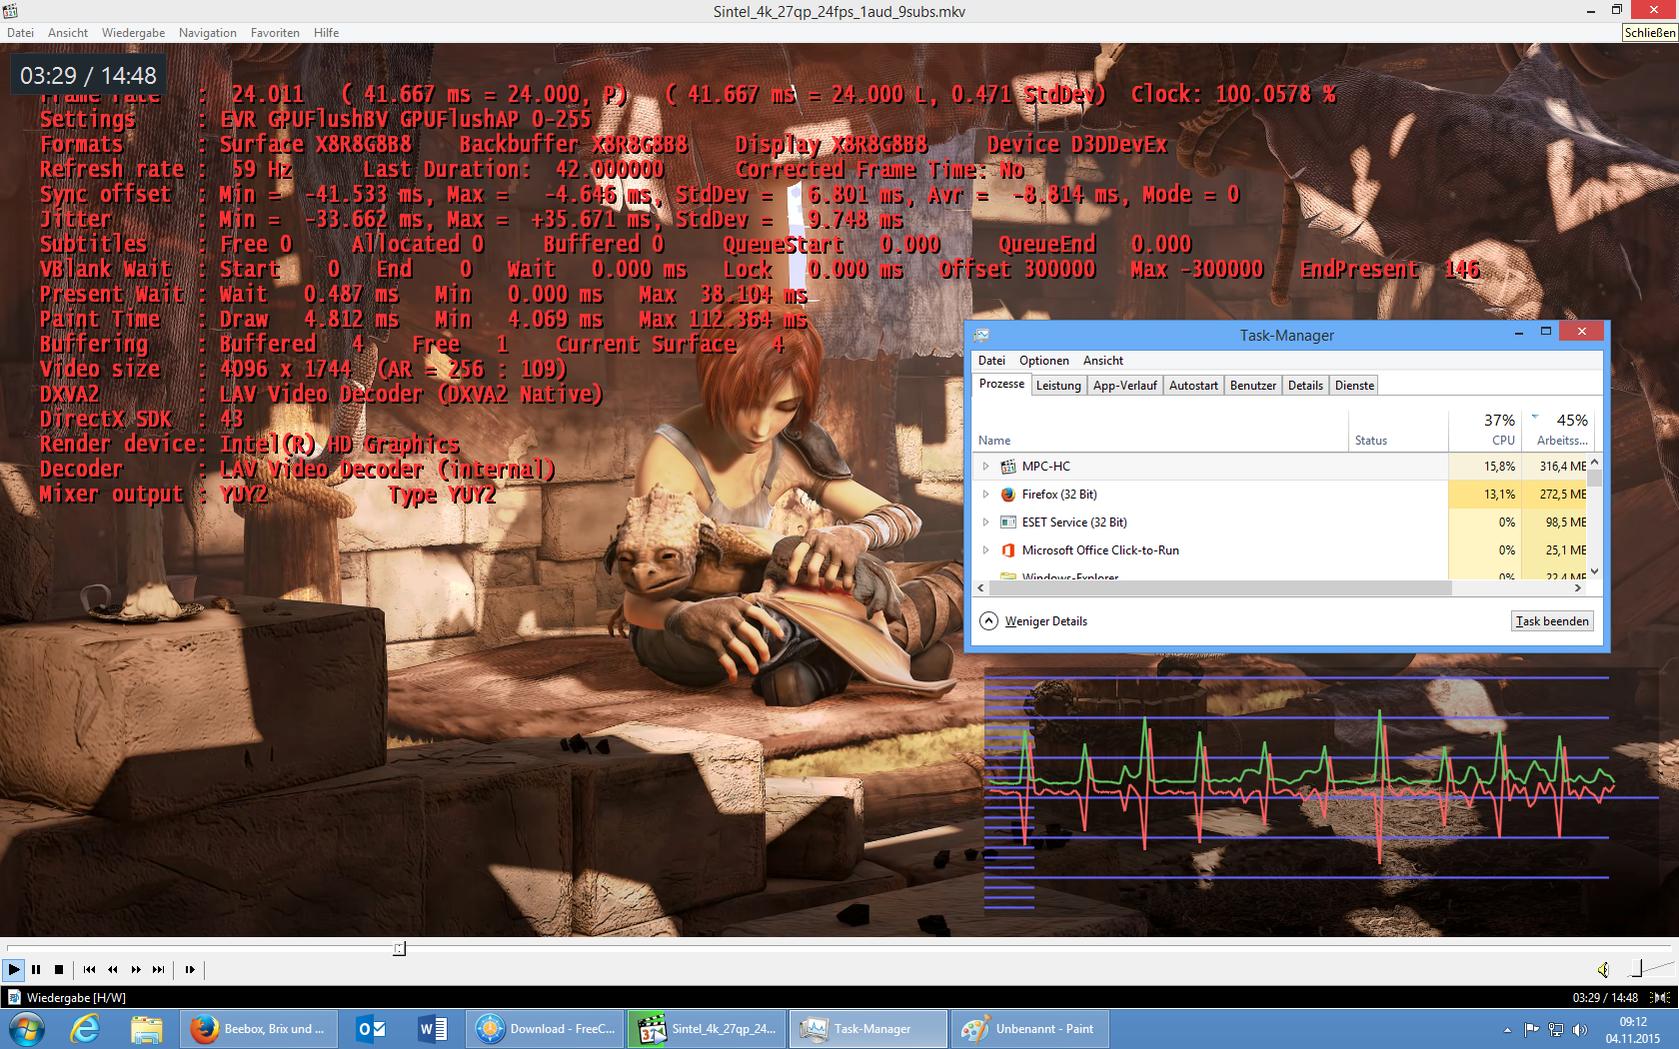Switch to the Download - FreeC... taskbar window
Screen dimensions: 1679x1049
[546, 1028]
